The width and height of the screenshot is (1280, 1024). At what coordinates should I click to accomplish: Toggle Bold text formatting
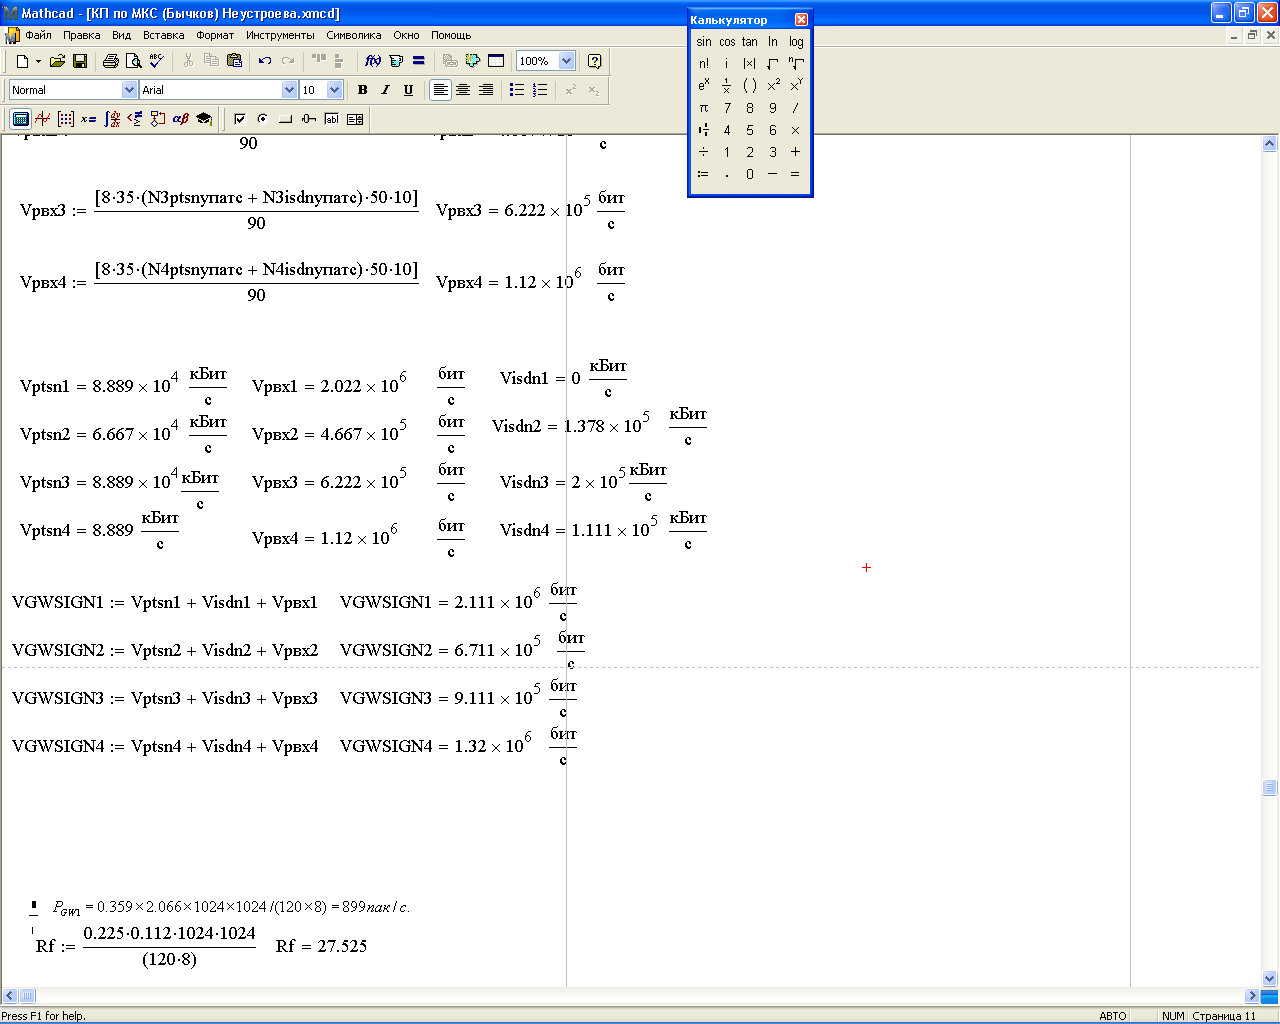point(363,90)
